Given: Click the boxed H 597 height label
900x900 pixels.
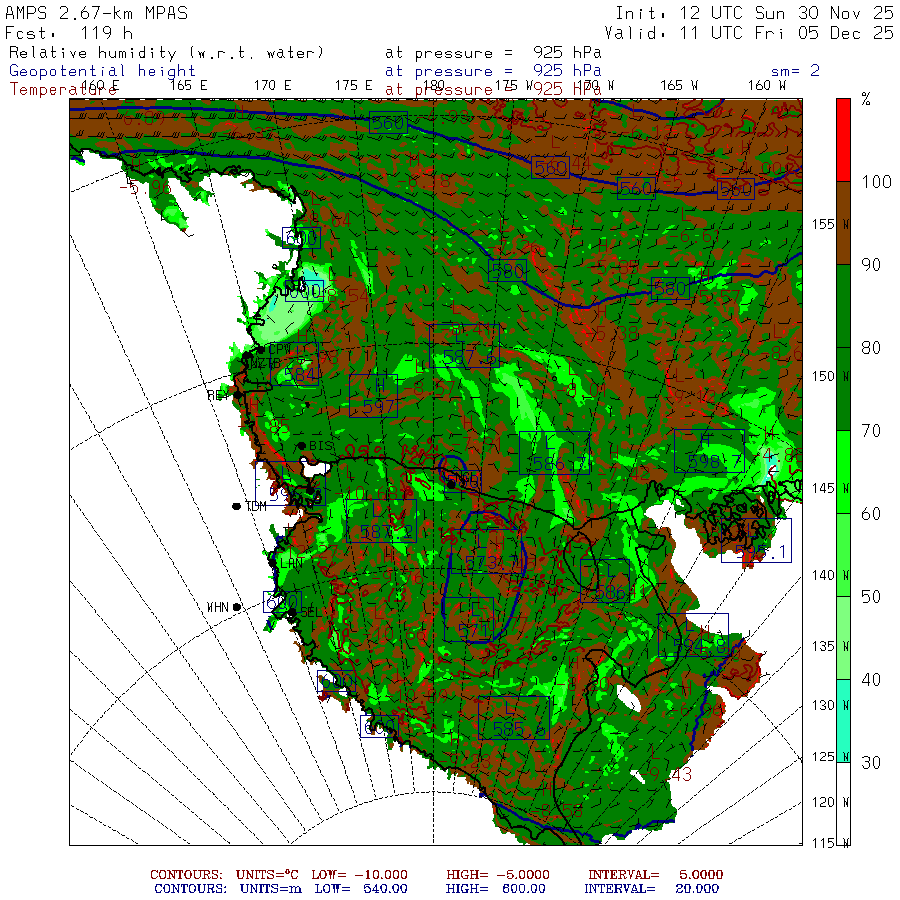Looking at the screenshot, I should [x=373, y=395].
